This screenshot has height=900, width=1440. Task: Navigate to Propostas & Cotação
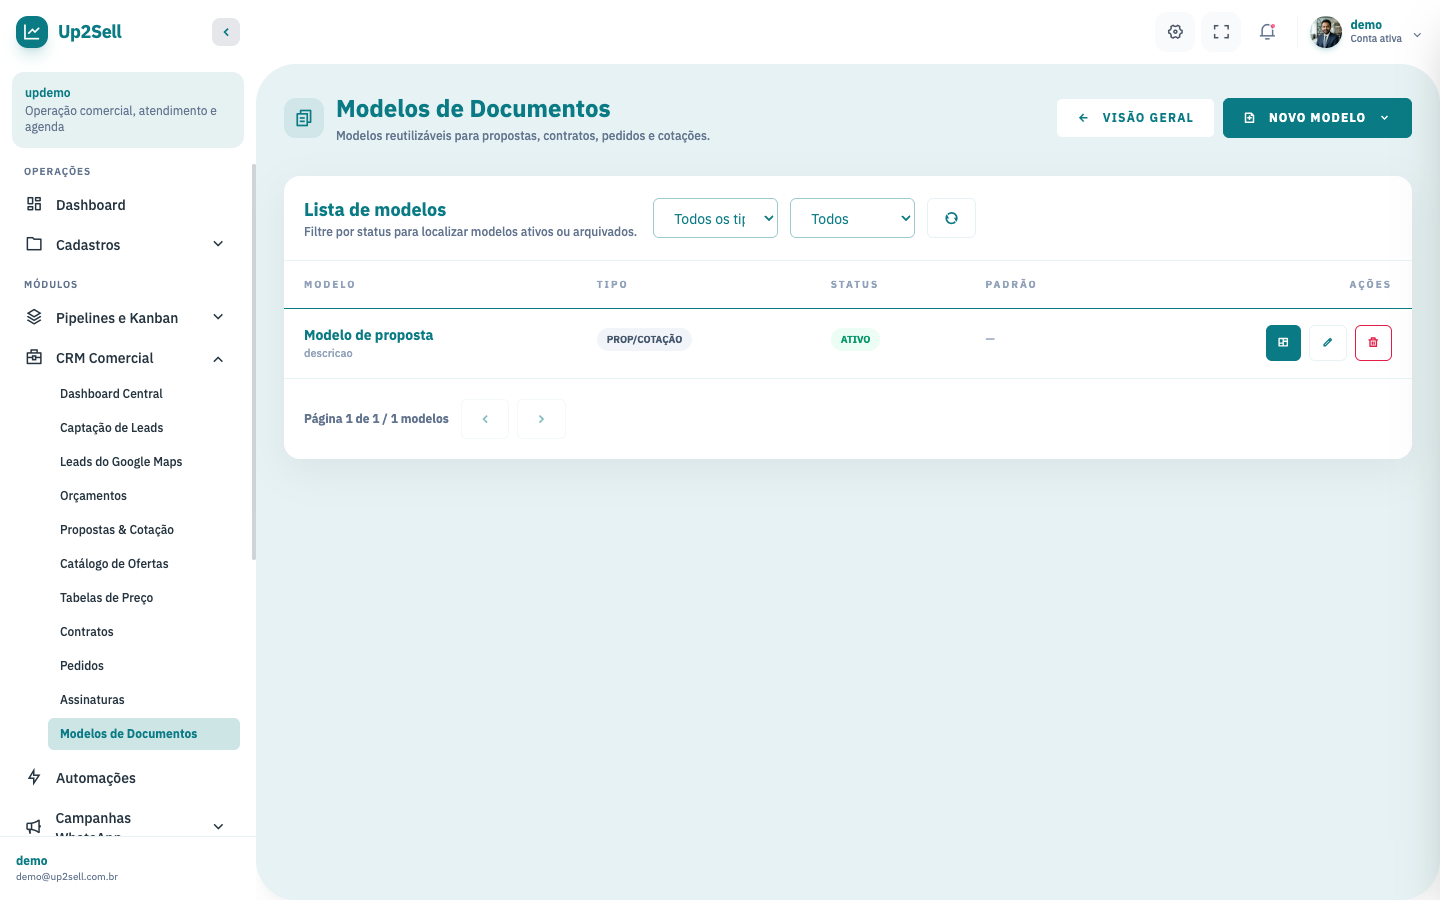[144, 530]
